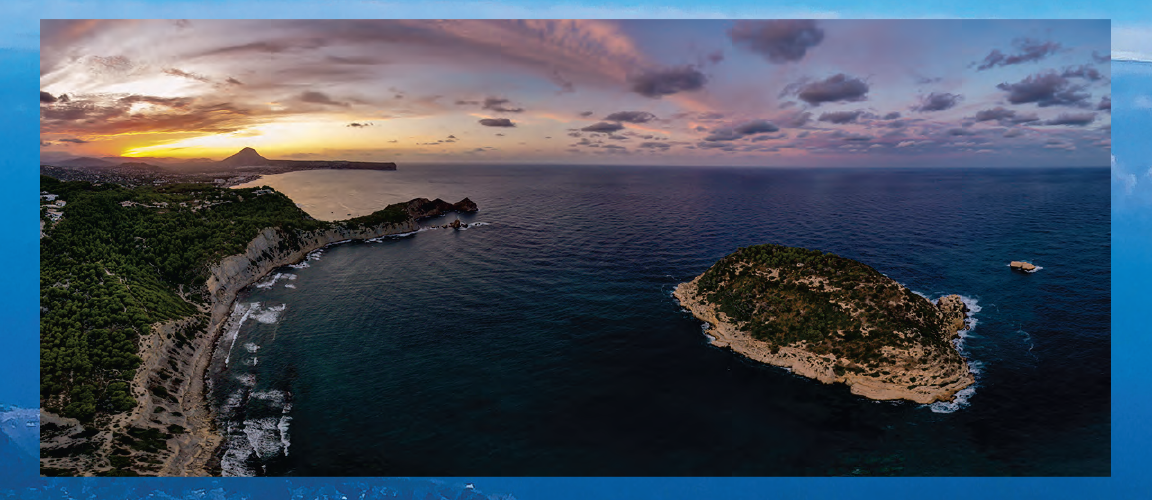This screenshot has height=500, width=1152.
Task: Click the blue border right of the photo
Action: click(1131, 250)
